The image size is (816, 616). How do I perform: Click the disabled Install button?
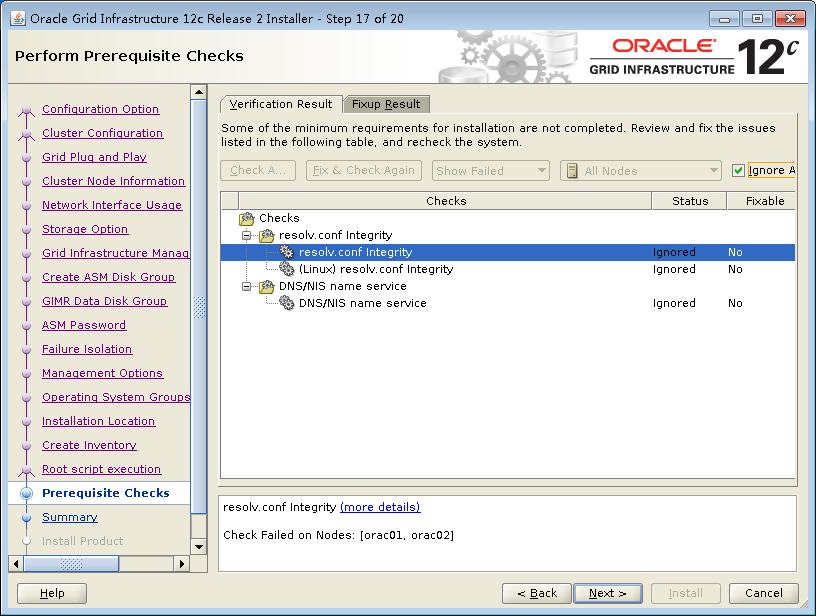pos(685,593)
